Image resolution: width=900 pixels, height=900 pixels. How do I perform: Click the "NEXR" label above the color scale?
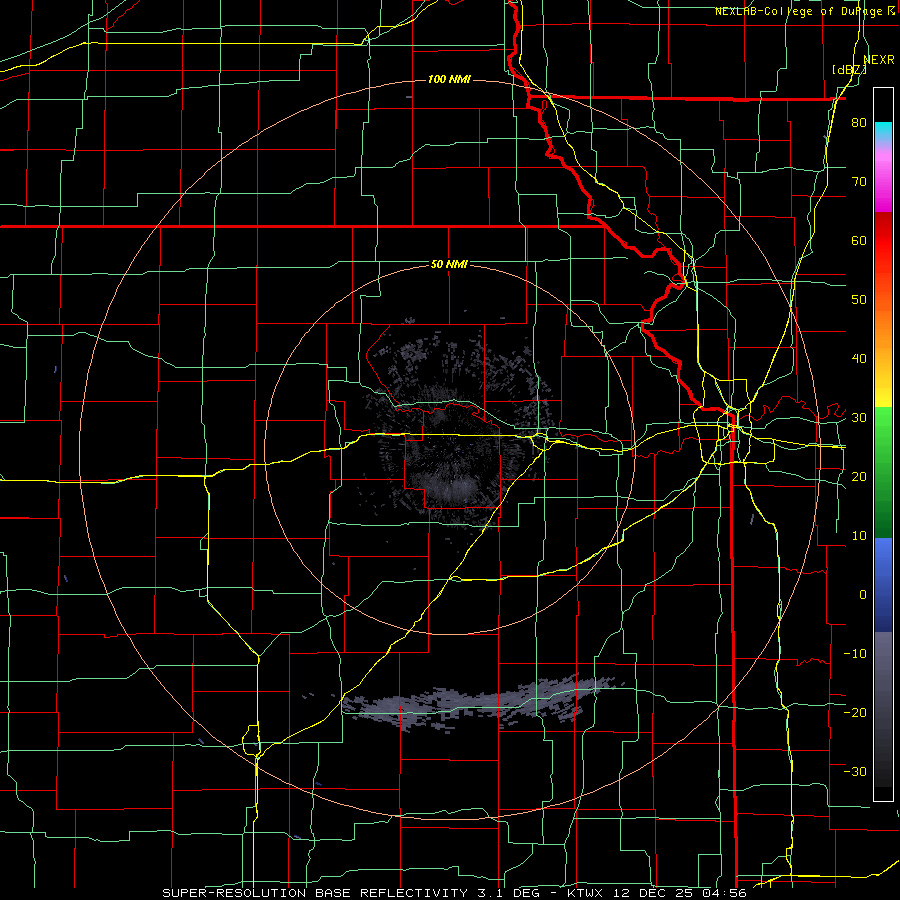[879, 60]
